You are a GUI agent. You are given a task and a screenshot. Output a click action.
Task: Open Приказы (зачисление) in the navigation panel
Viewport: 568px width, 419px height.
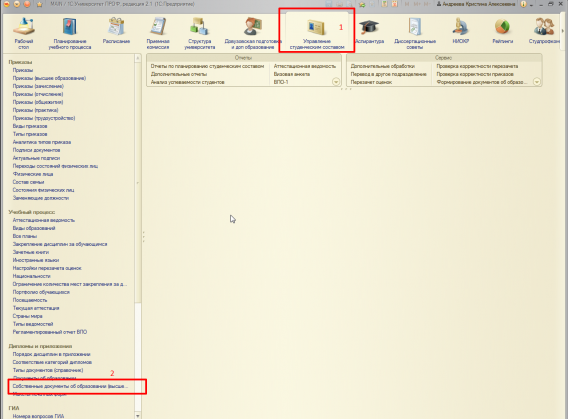(38, 86)
